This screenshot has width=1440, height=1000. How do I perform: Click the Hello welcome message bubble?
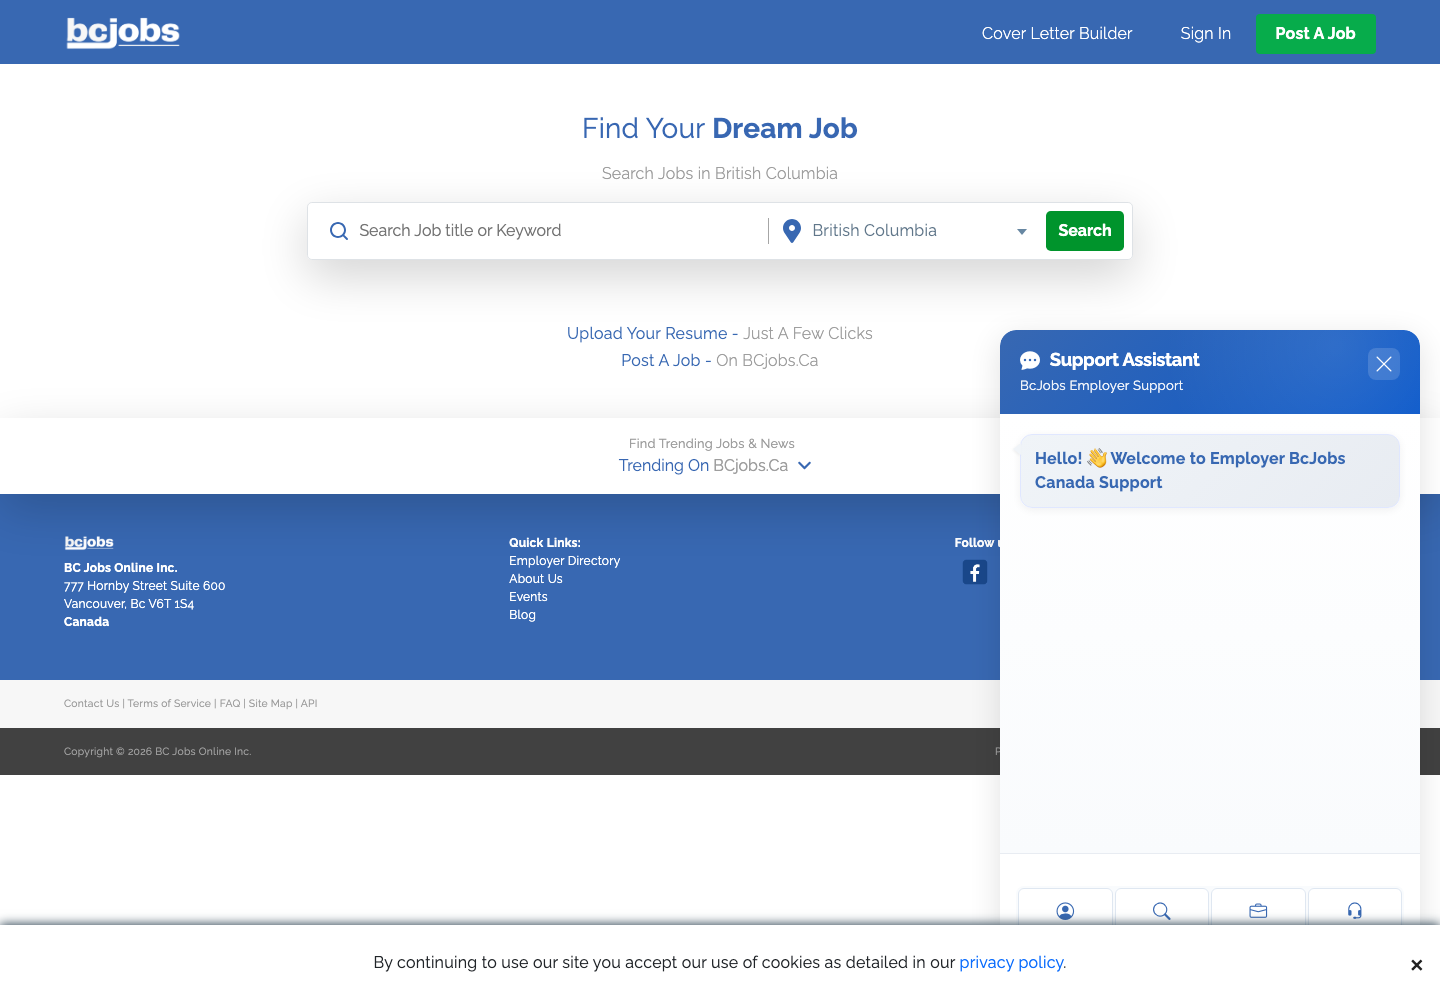pos(1209,470)
